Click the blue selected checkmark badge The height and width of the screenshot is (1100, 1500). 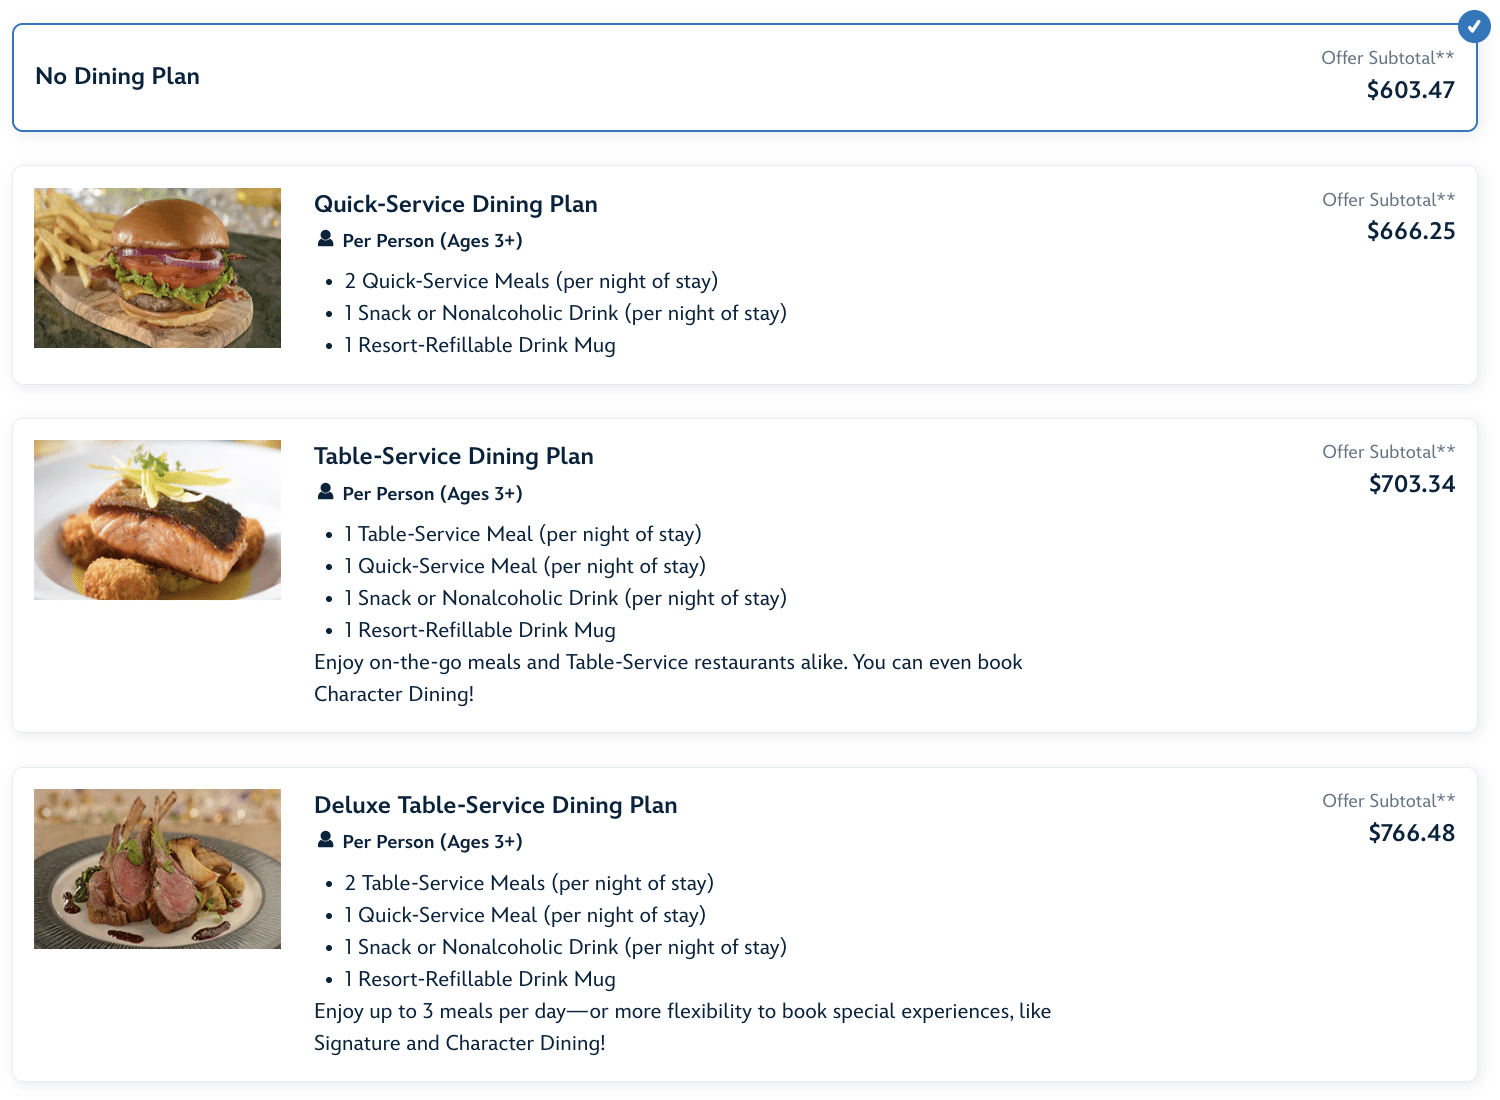1473,26
